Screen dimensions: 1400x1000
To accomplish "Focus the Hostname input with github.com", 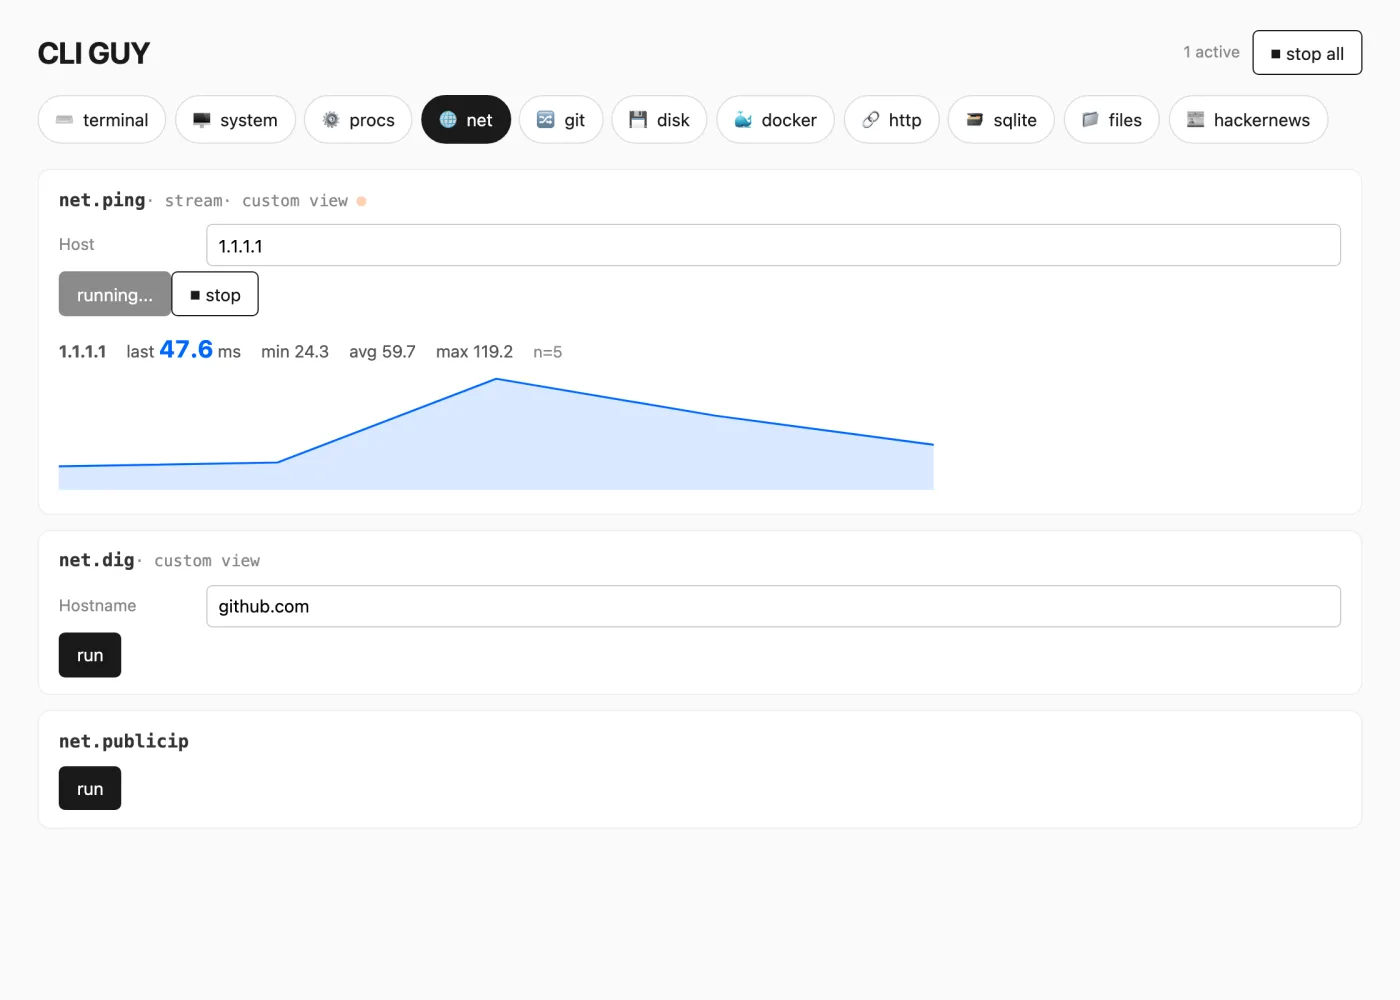I will [x=773, y=606].
